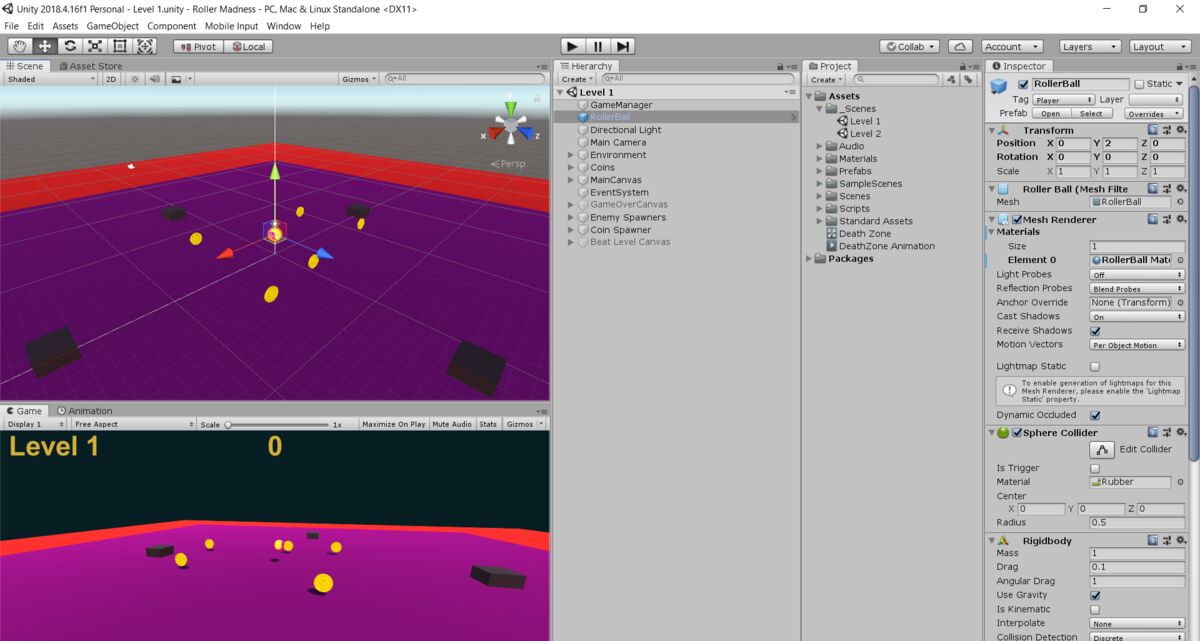Viewport: 1200px width, 641px height.
Task: Enable Lightmap Static checkbox
Action: (1095, 367)
